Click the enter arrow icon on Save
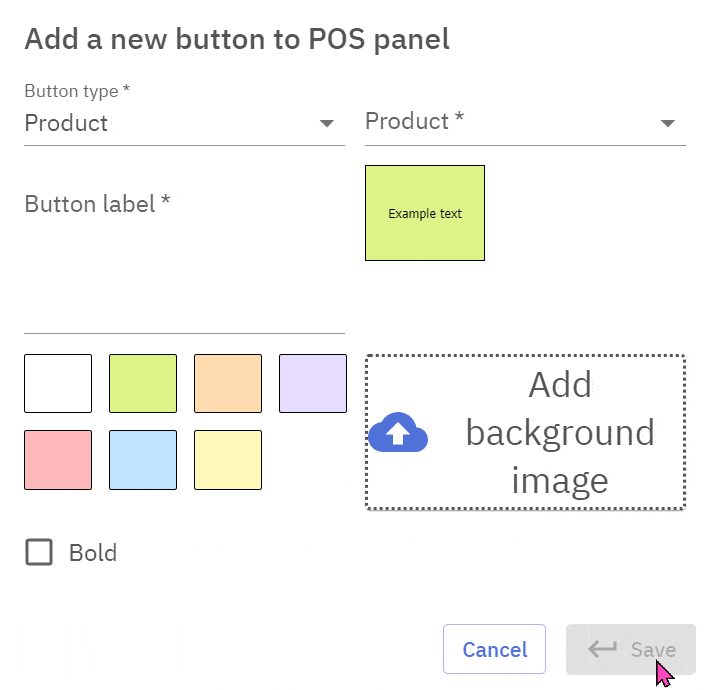This screenshot has height=690, width=710. pos(602,649)
